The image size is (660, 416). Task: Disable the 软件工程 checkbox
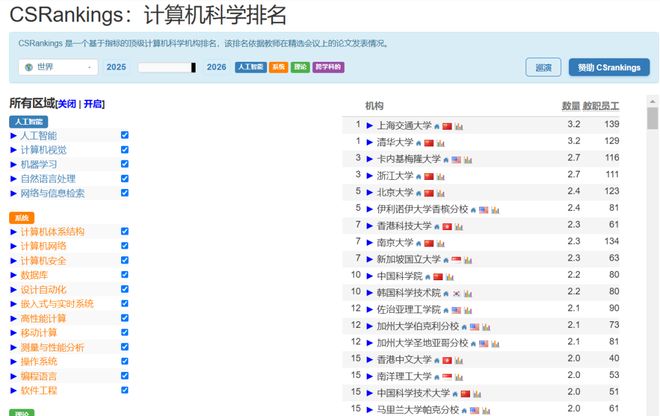(x=124, y=390)
